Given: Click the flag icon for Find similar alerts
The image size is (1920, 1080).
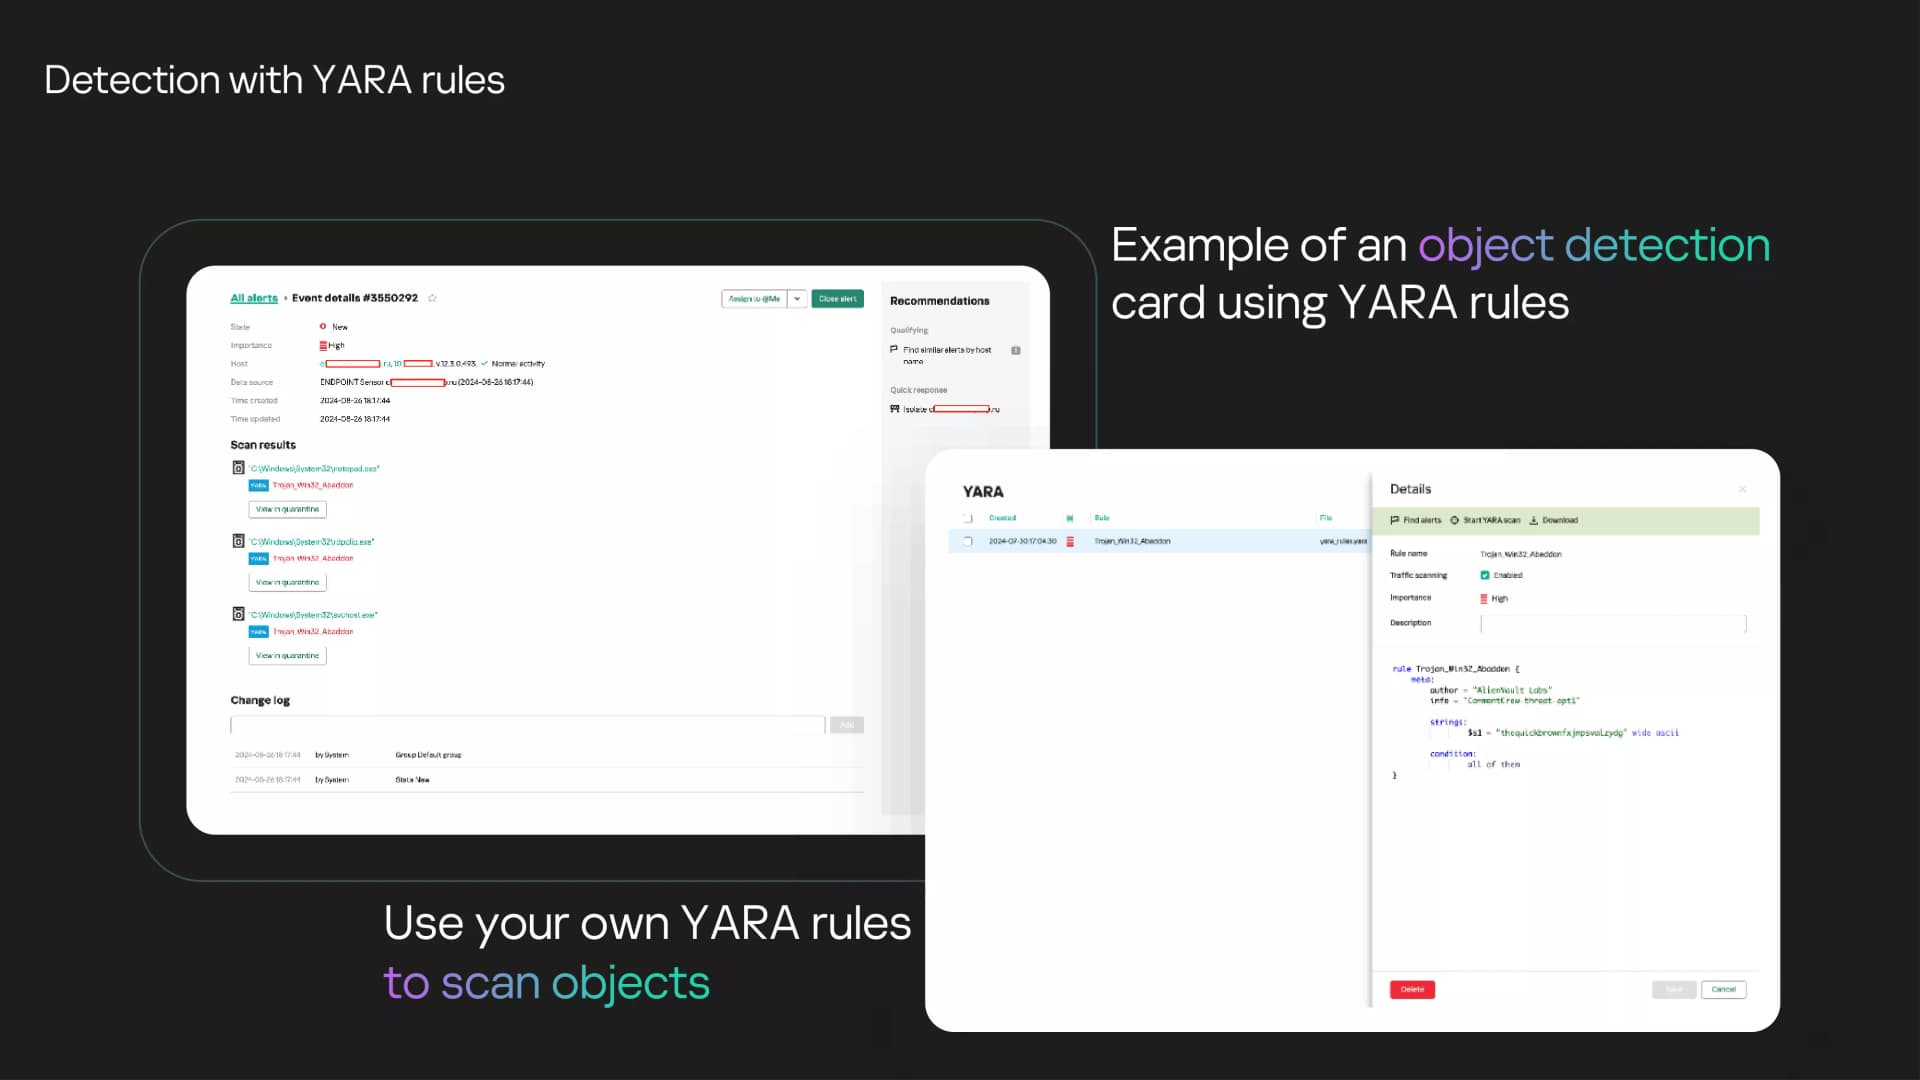Looking at the screenshot, I should pyautogui.click(x=894, y=349).
